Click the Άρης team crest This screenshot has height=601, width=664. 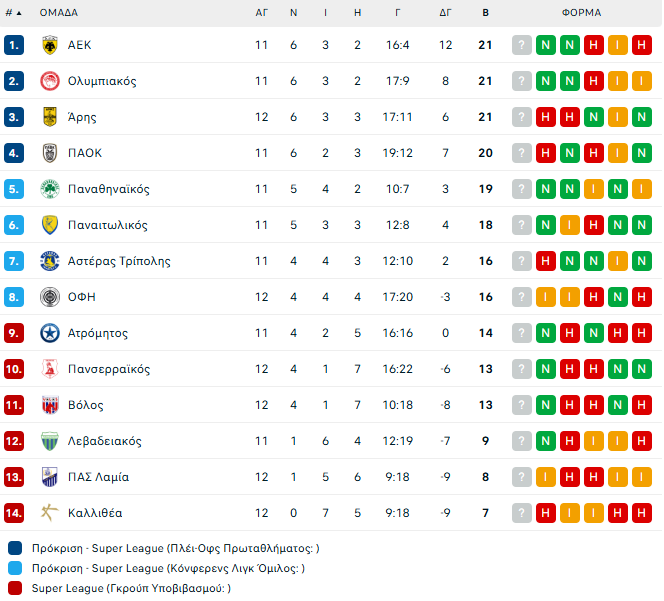pos(49,117)
